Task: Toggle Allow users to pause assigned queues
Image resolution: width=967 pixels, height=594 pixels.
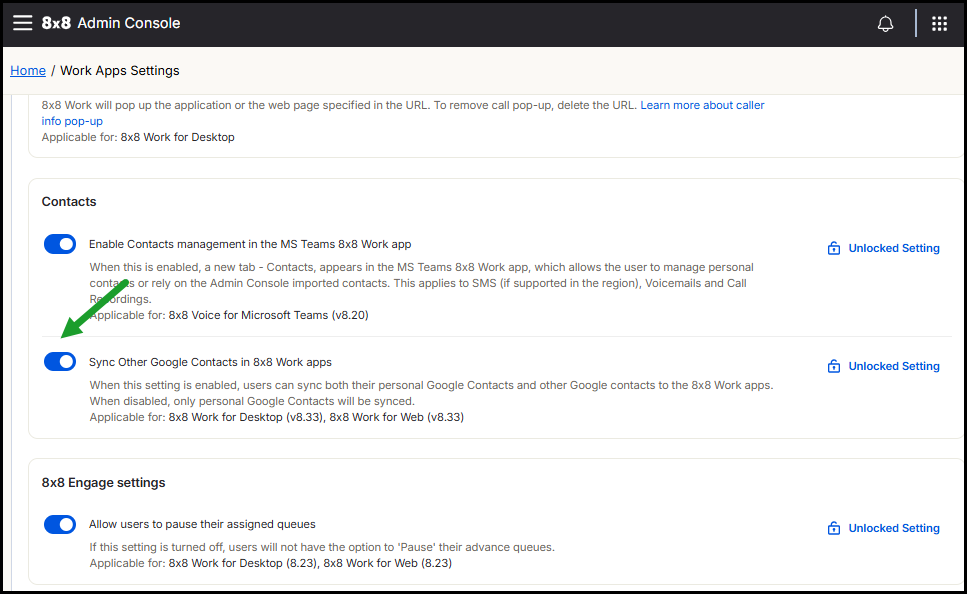Action: (x=60, y=524)
